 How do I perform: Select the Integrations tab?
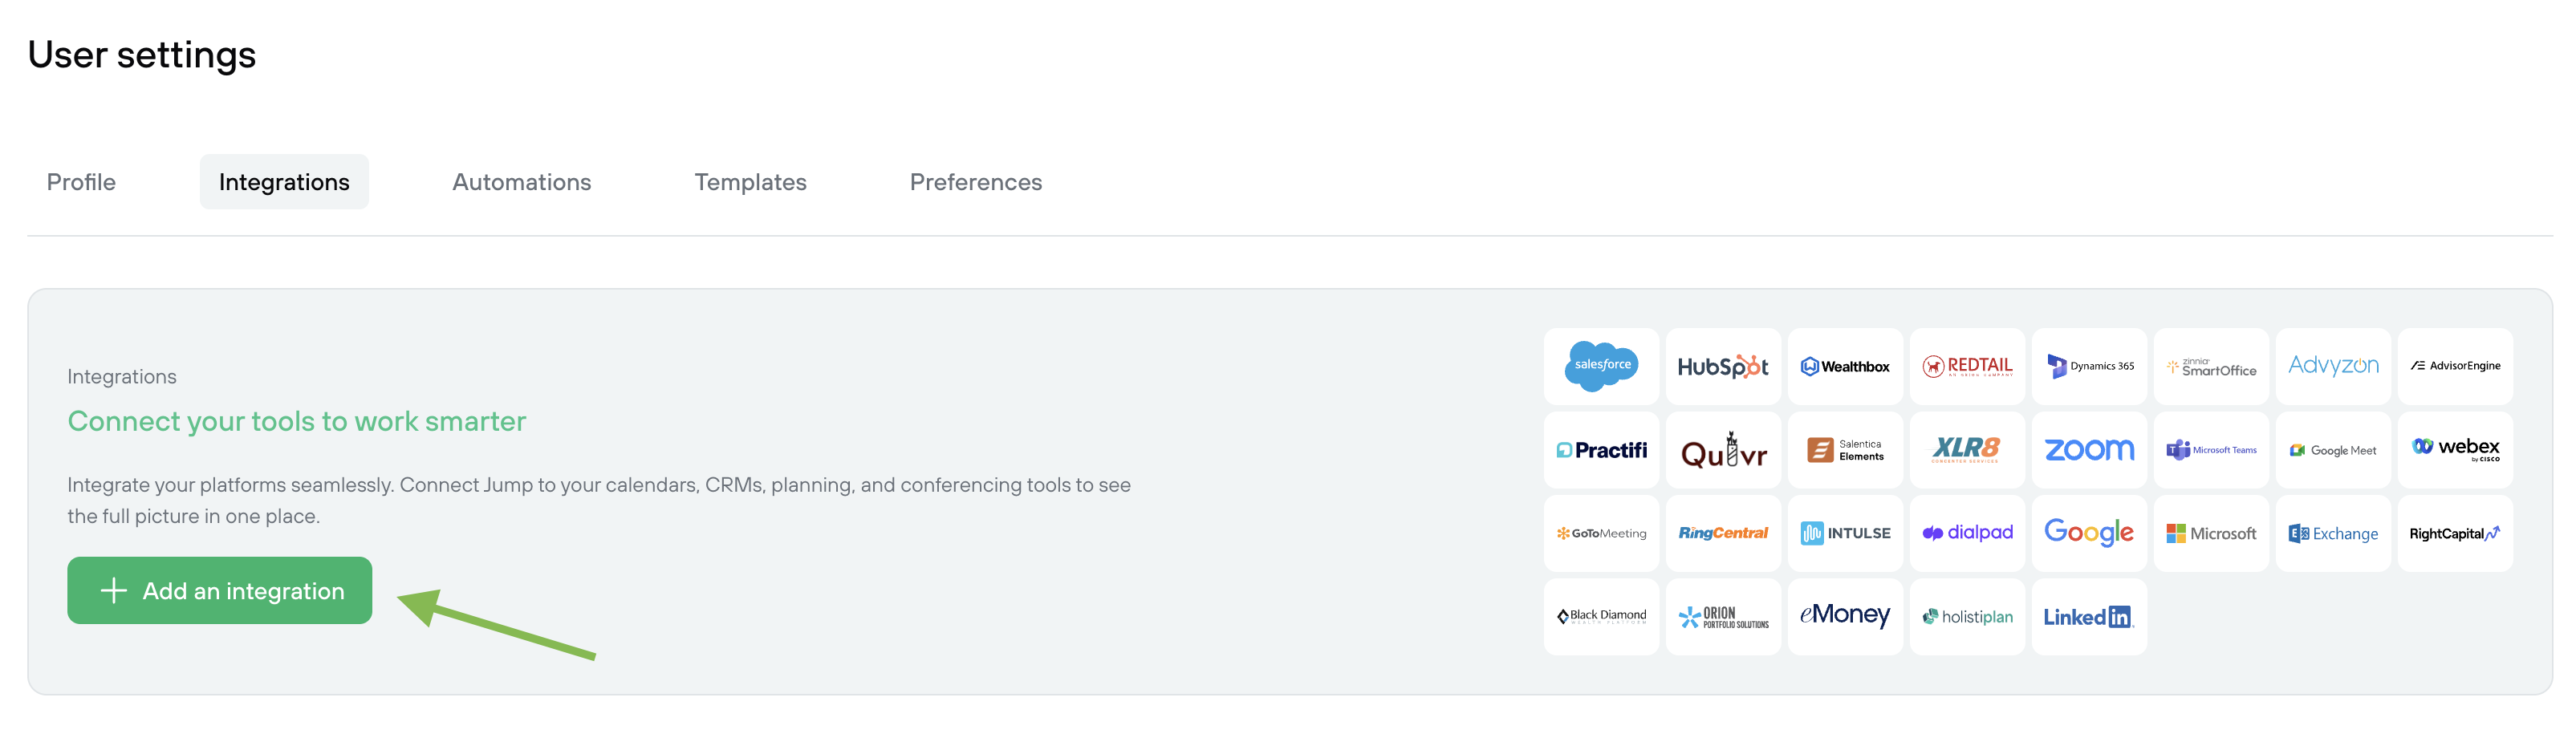pyautogui.click(x=284, y=182)
